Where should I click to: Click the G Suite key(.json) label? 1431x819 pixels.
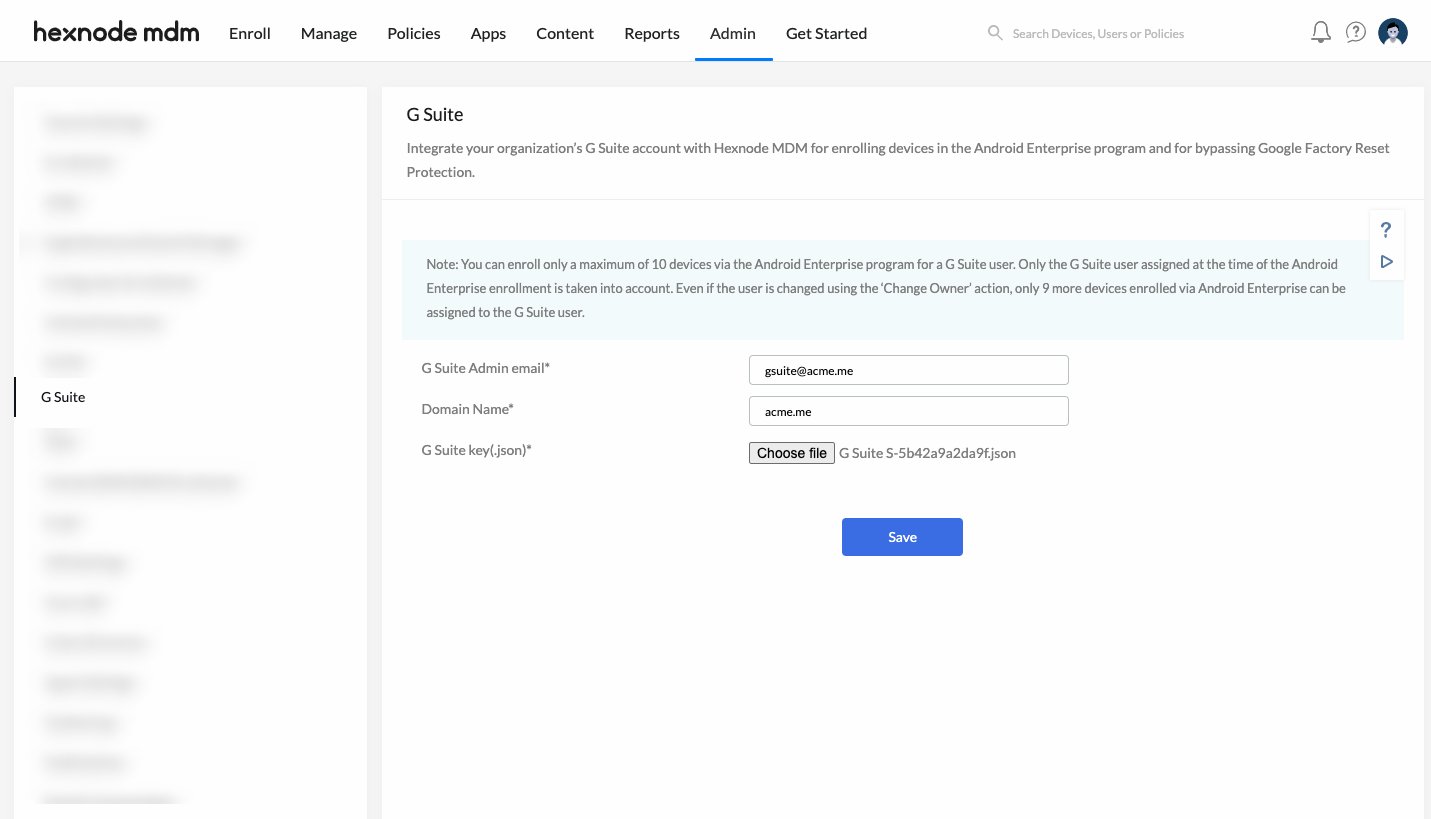tap(476, 450)
